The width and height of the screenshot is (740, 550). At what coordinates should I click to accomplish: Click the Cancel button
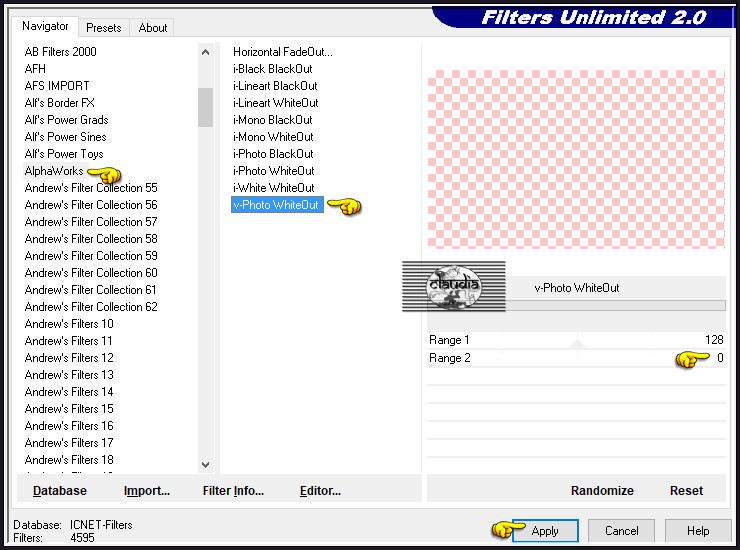[x=621, y=531]
